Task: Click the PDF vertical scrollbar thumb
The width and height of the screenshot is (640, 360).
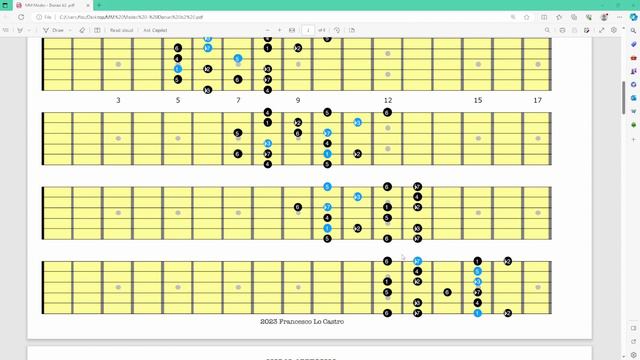Action: tap(623, 98)
